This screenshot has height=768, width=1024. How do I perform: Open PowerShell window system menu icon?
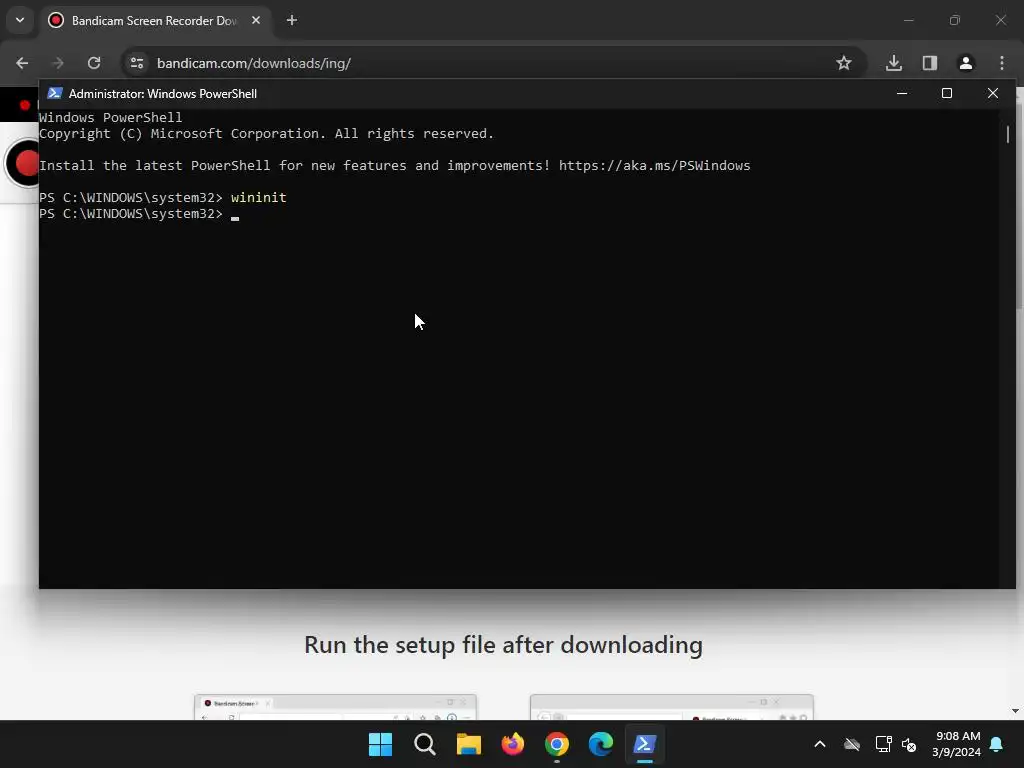coord(55,93)
